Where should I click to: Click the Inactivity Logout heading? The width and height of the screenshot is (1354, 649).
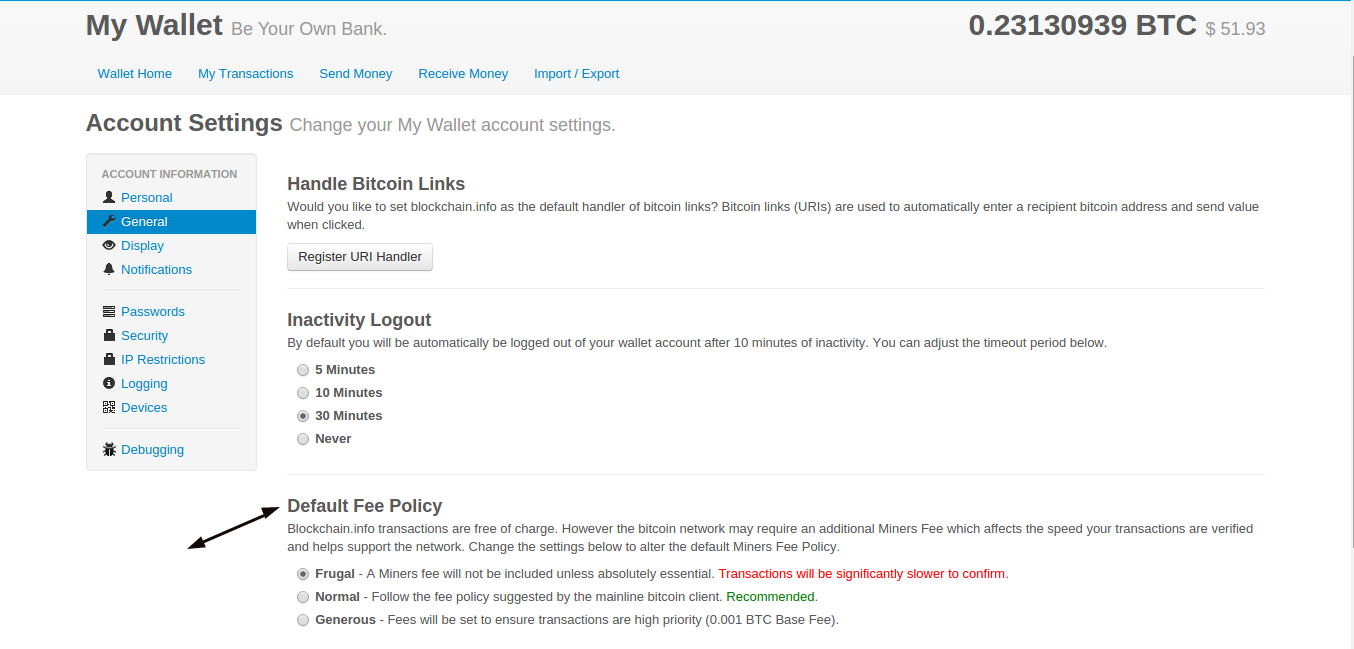pyautogui.click(x=359, y=320)
